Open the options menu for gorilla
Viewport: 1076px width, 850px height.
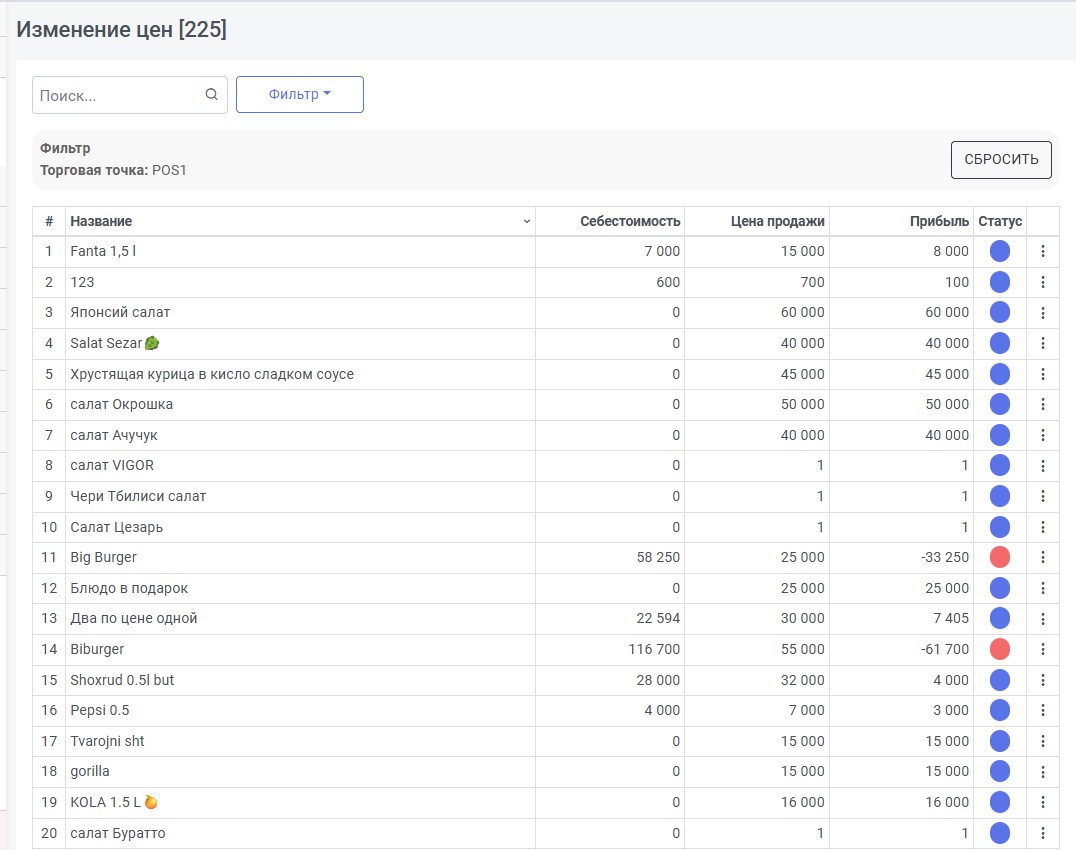[x=1042, y=771]
